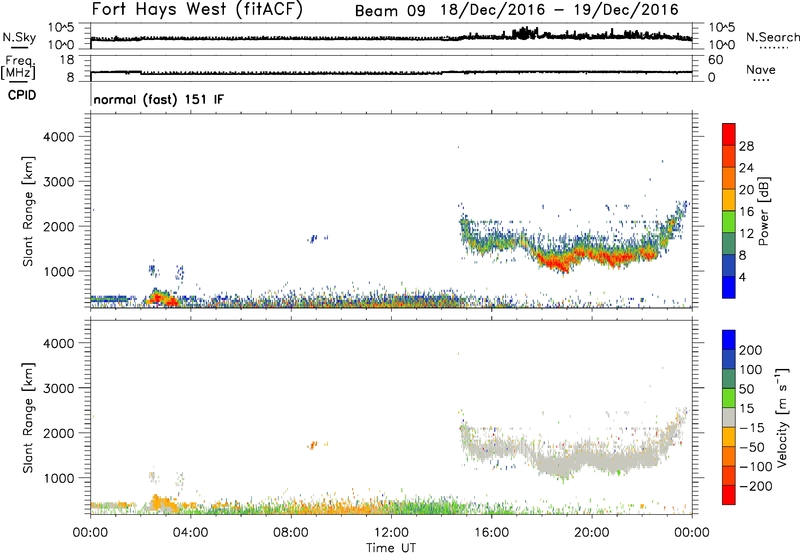The height and width of the screenshot is (554, 800).
Task: Click the '200' tick on velocity colorbar
Action: tap(751, 350)
